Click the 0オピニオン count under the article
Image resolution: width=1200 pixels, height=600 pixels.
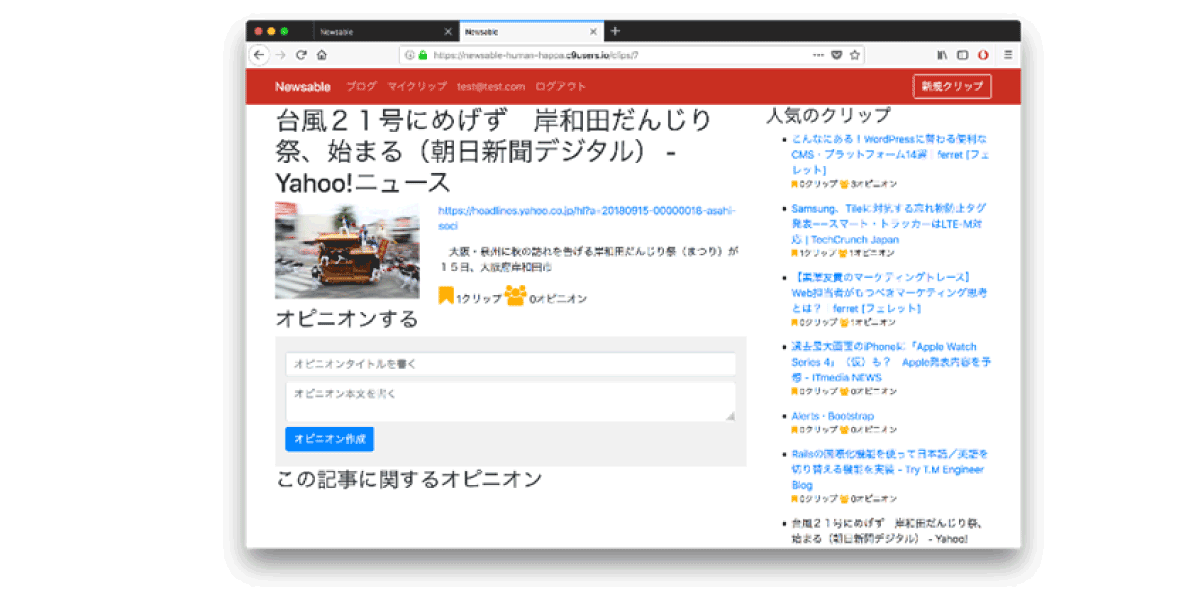(x=558, y=298)
